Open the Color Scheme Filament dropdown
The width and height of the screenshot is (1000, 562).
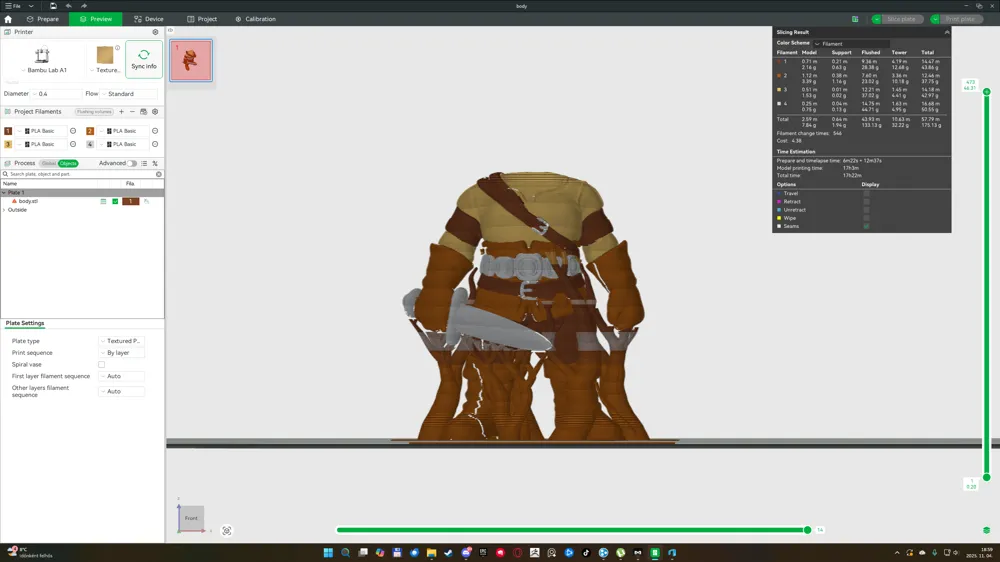coord(851,43)
